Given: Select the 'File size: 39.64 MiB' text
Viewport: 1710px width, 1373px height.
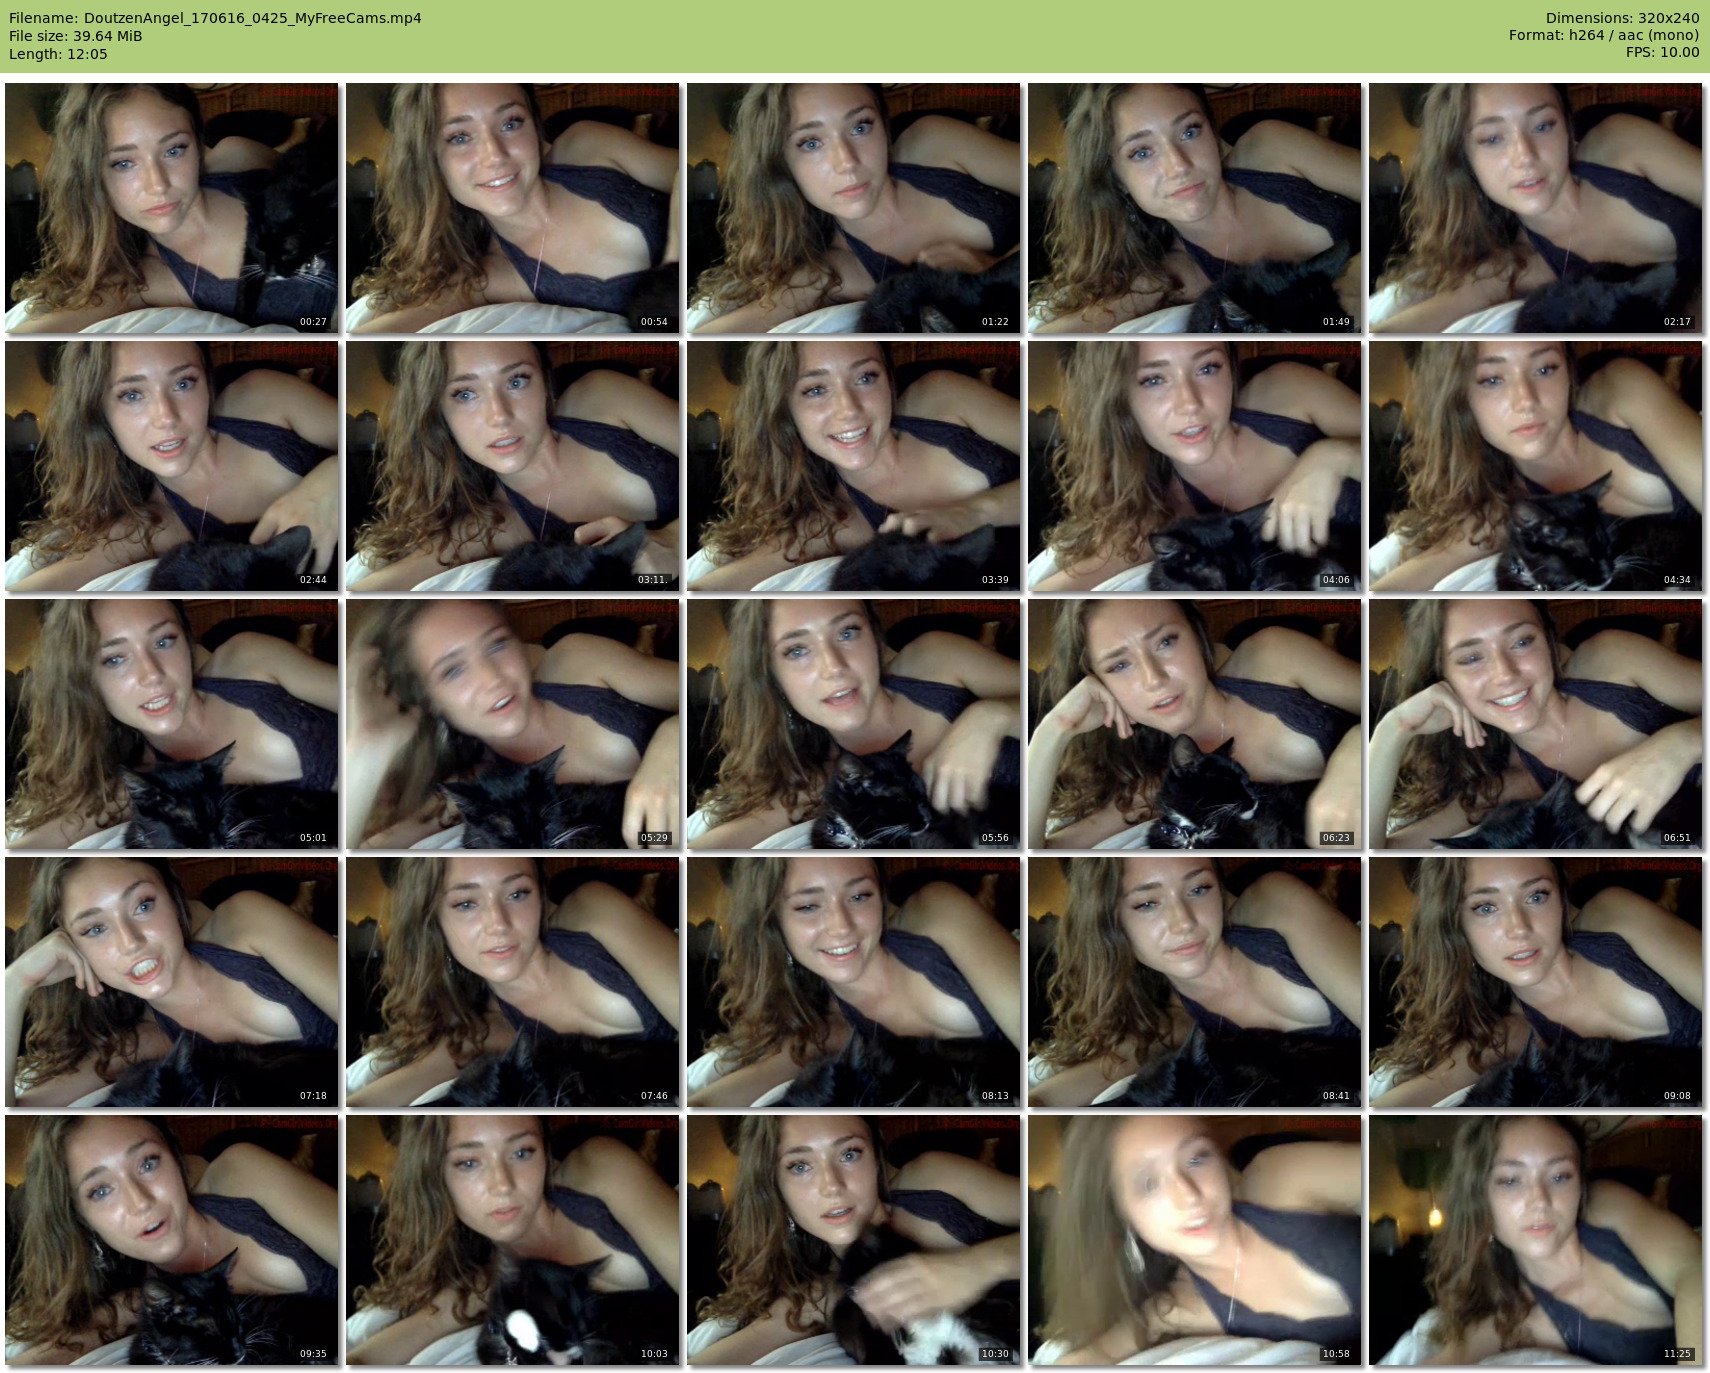Looking at the screenshot, I should (75, 36).
